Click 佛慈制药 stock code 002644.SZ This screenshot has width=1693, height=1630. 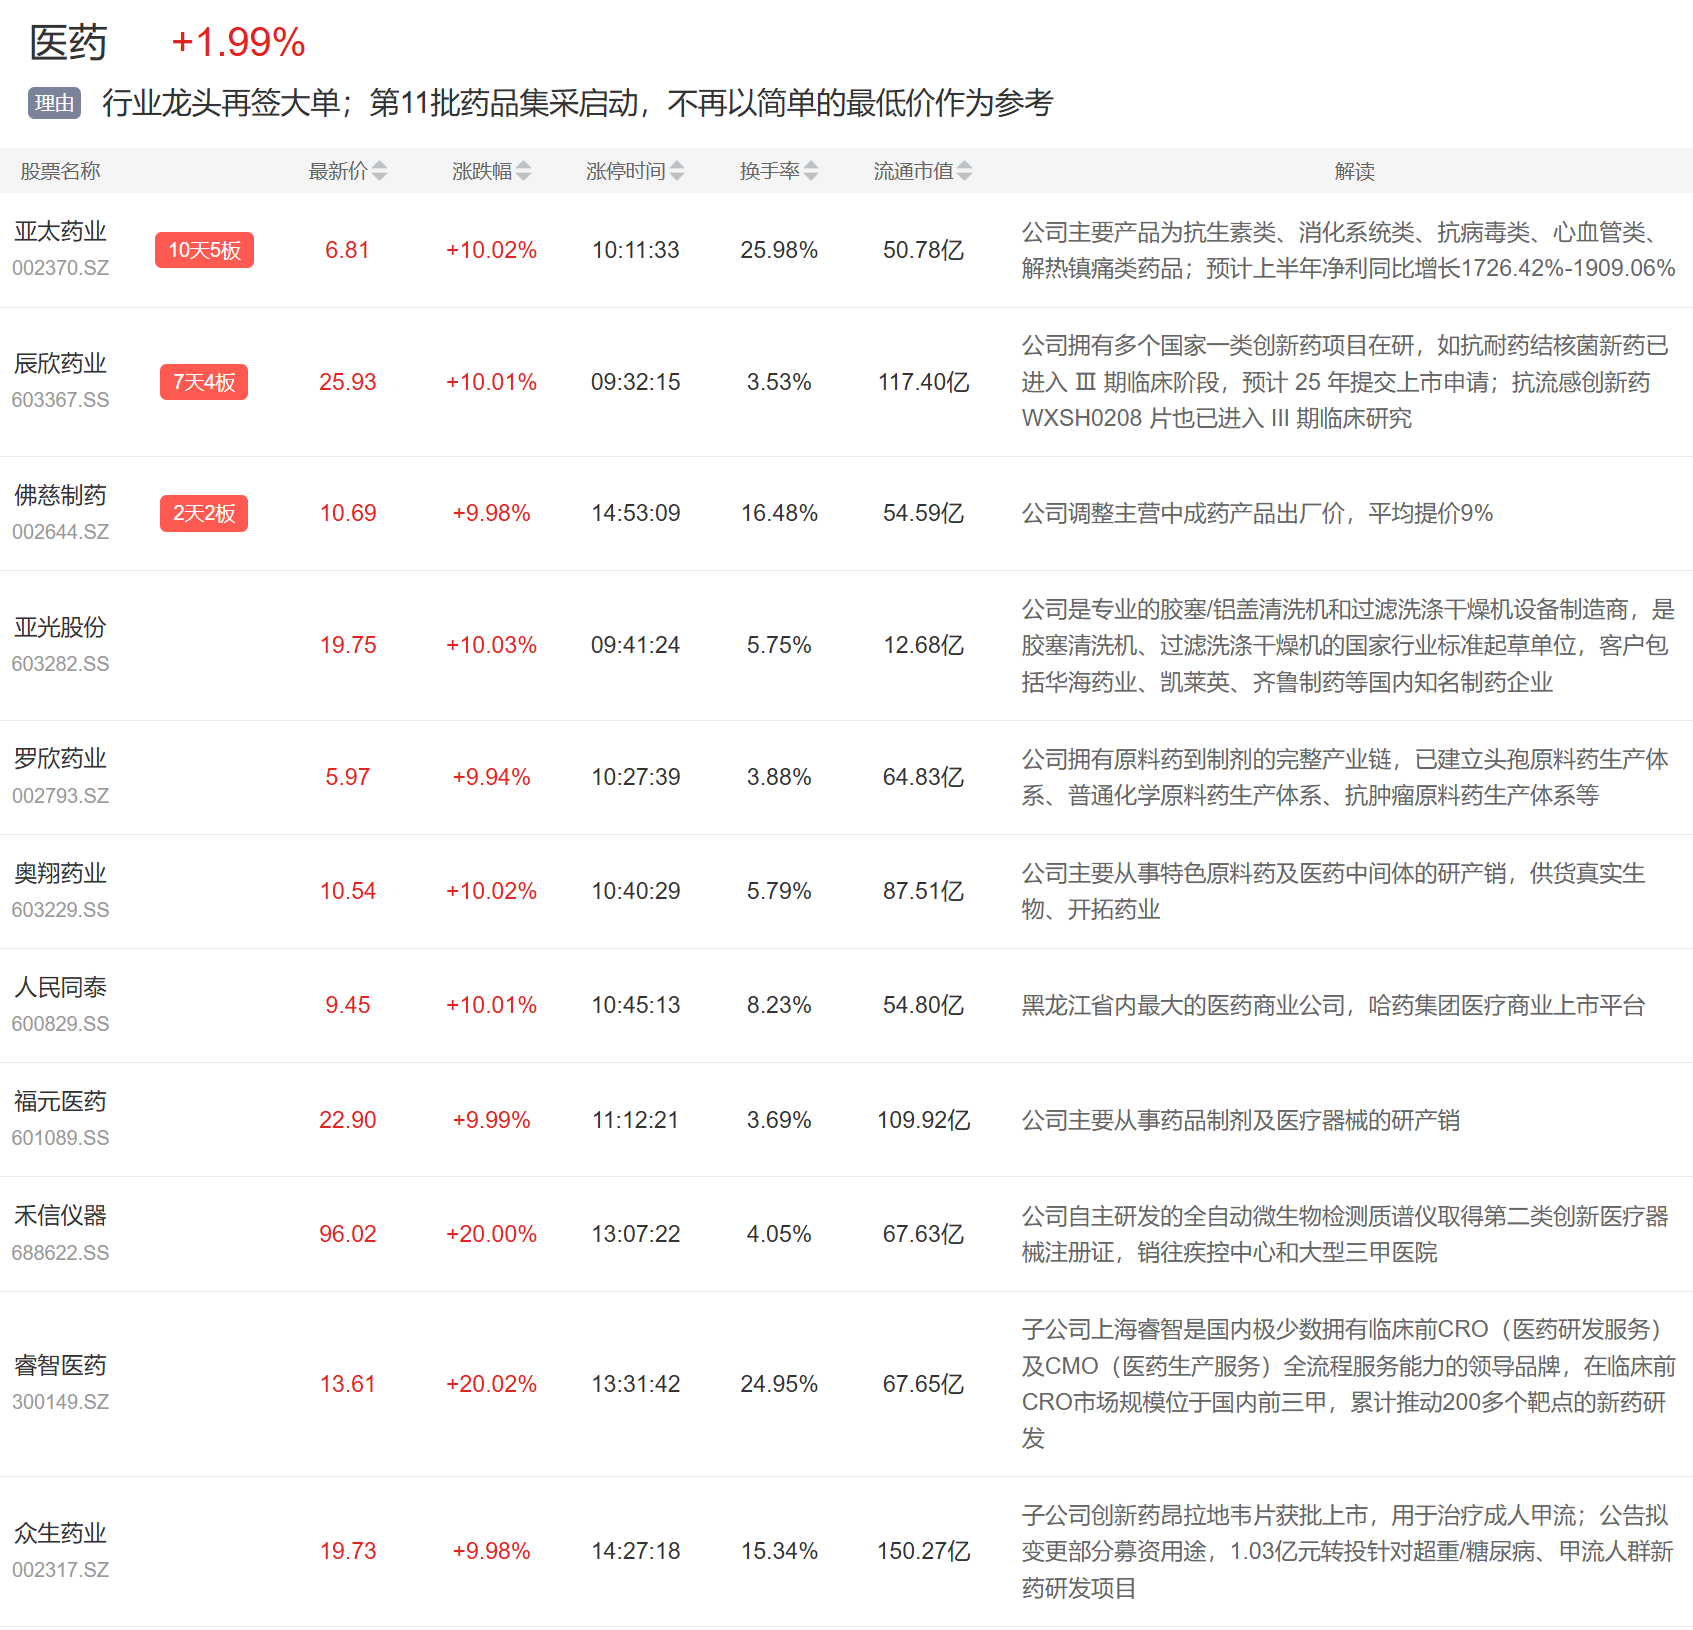point(60,532)
